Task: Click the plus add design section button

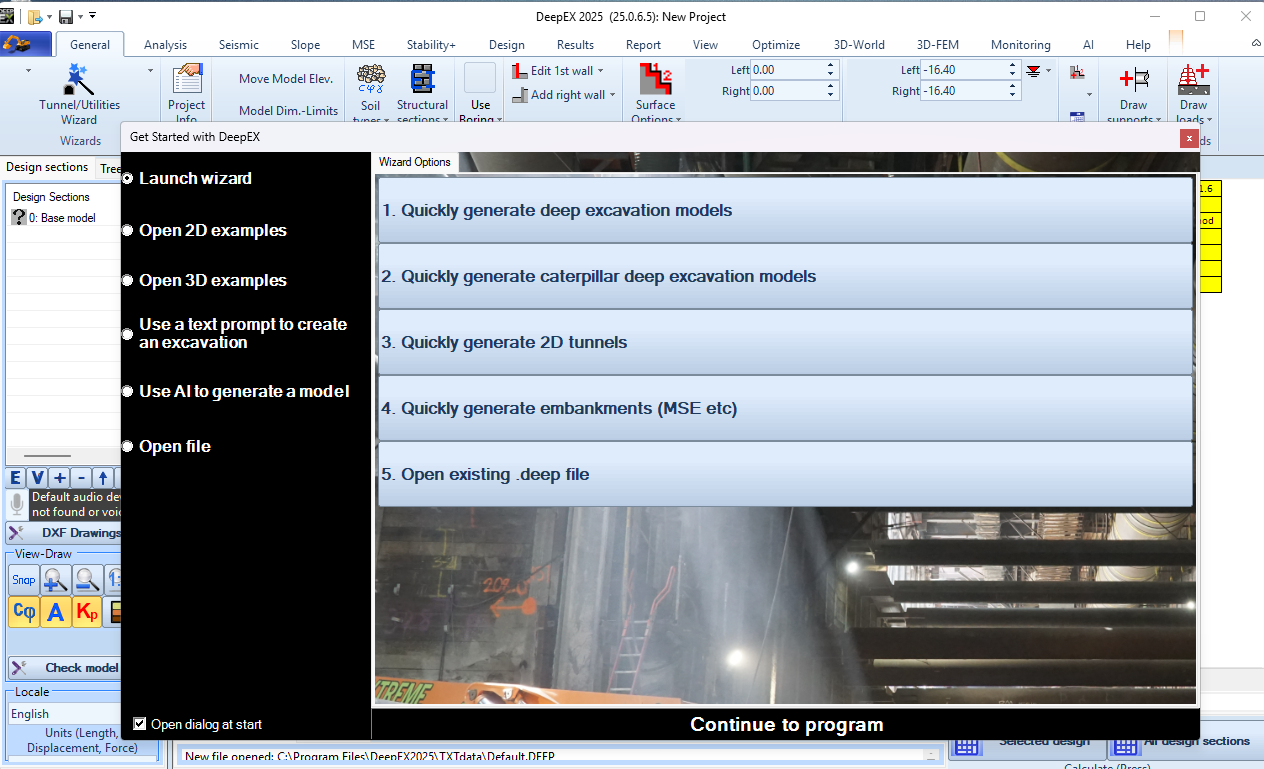Action: tap(59, 478)
